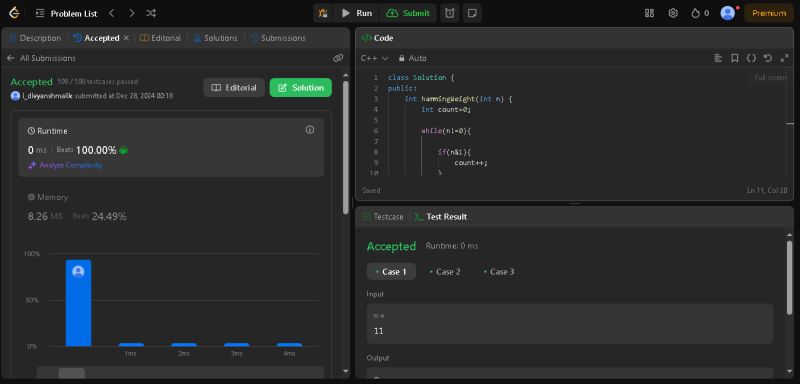
Task: Click 'Ln 11, Col 20' status text
Action: (x=767, y=190)
